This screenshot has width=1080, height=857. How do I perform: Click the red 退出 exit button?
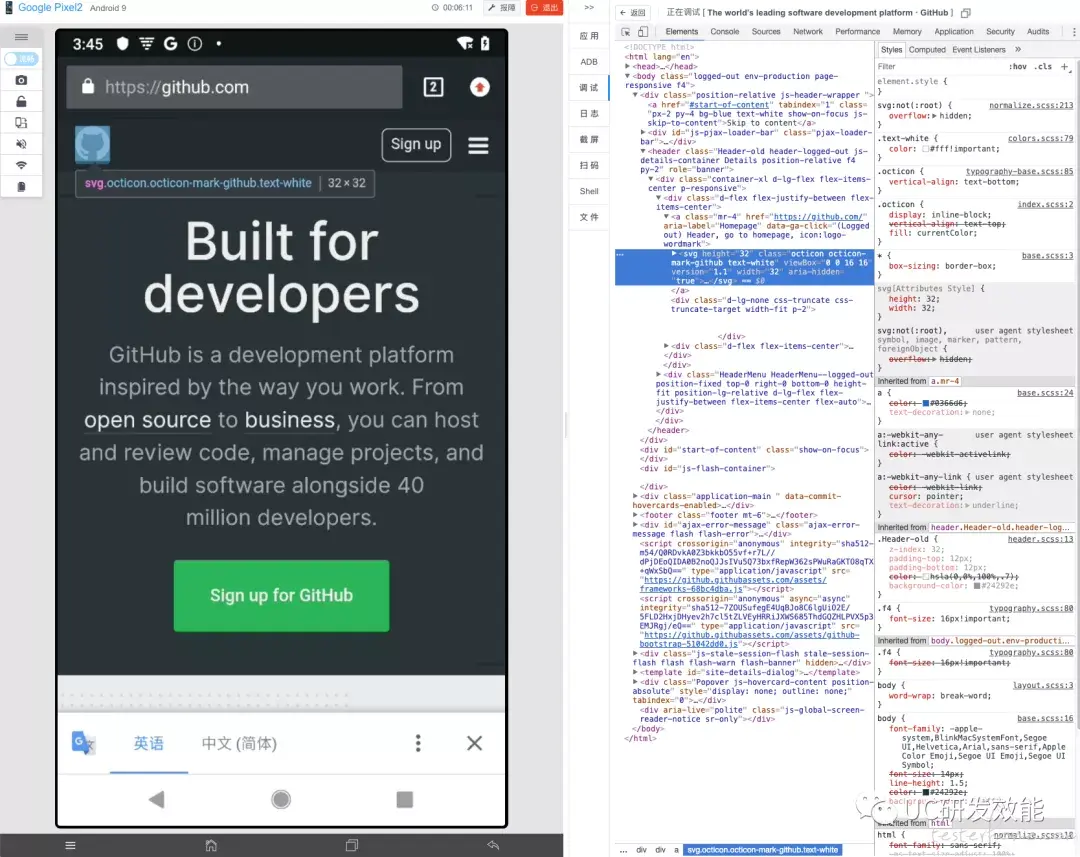[x=544, y=8]
